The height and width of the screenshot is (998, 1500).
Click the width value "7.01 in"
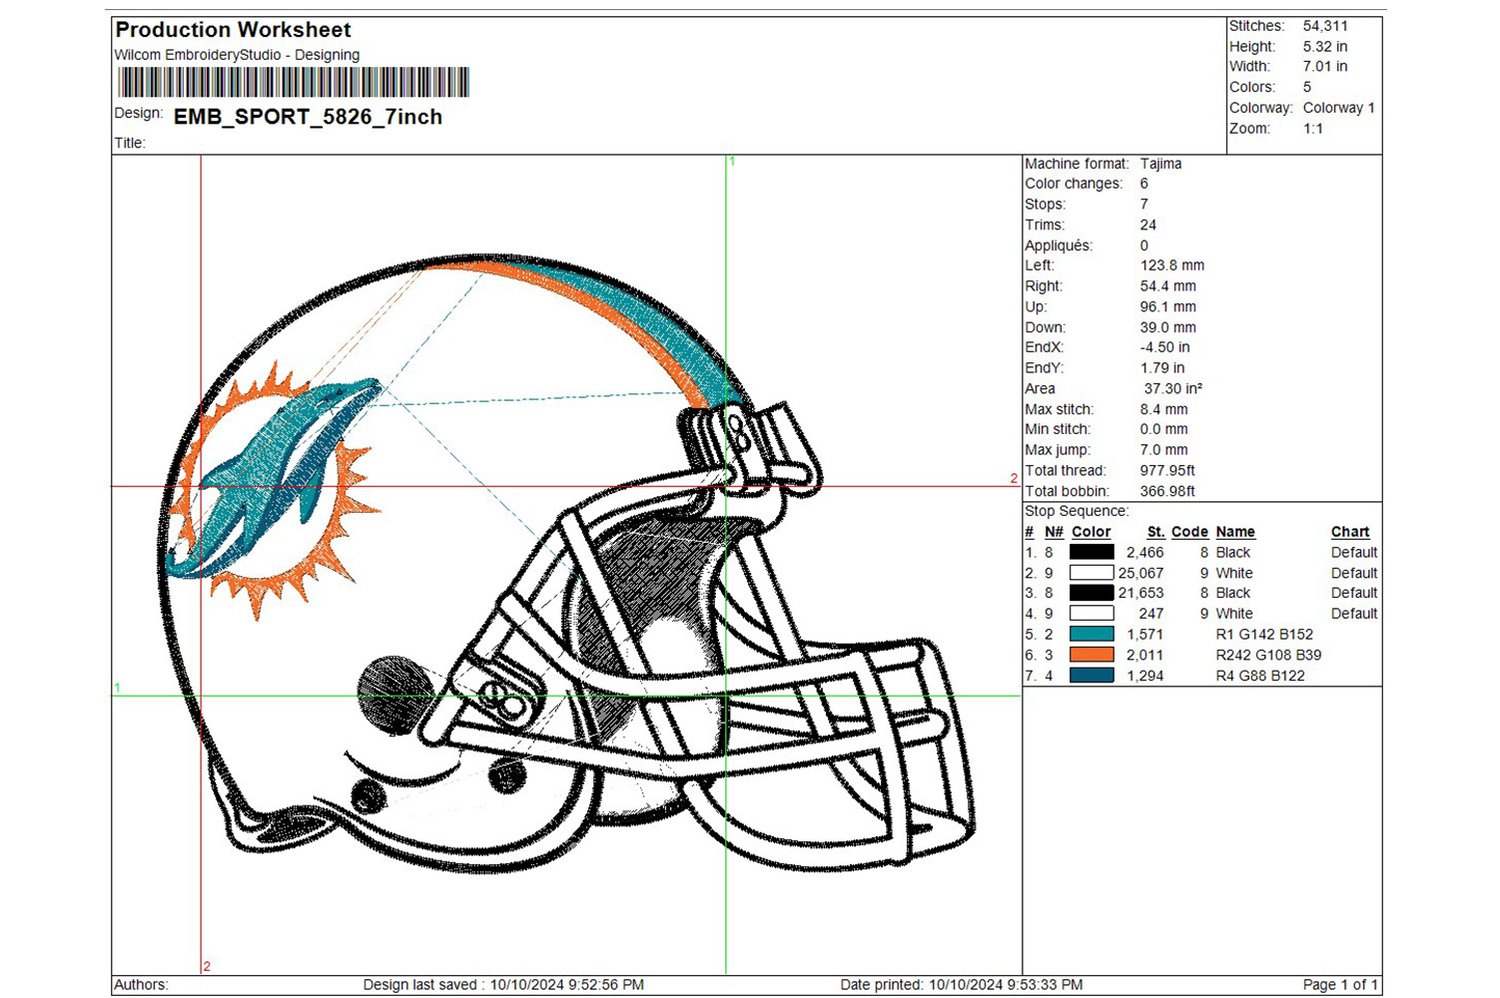pos(1325,67)
